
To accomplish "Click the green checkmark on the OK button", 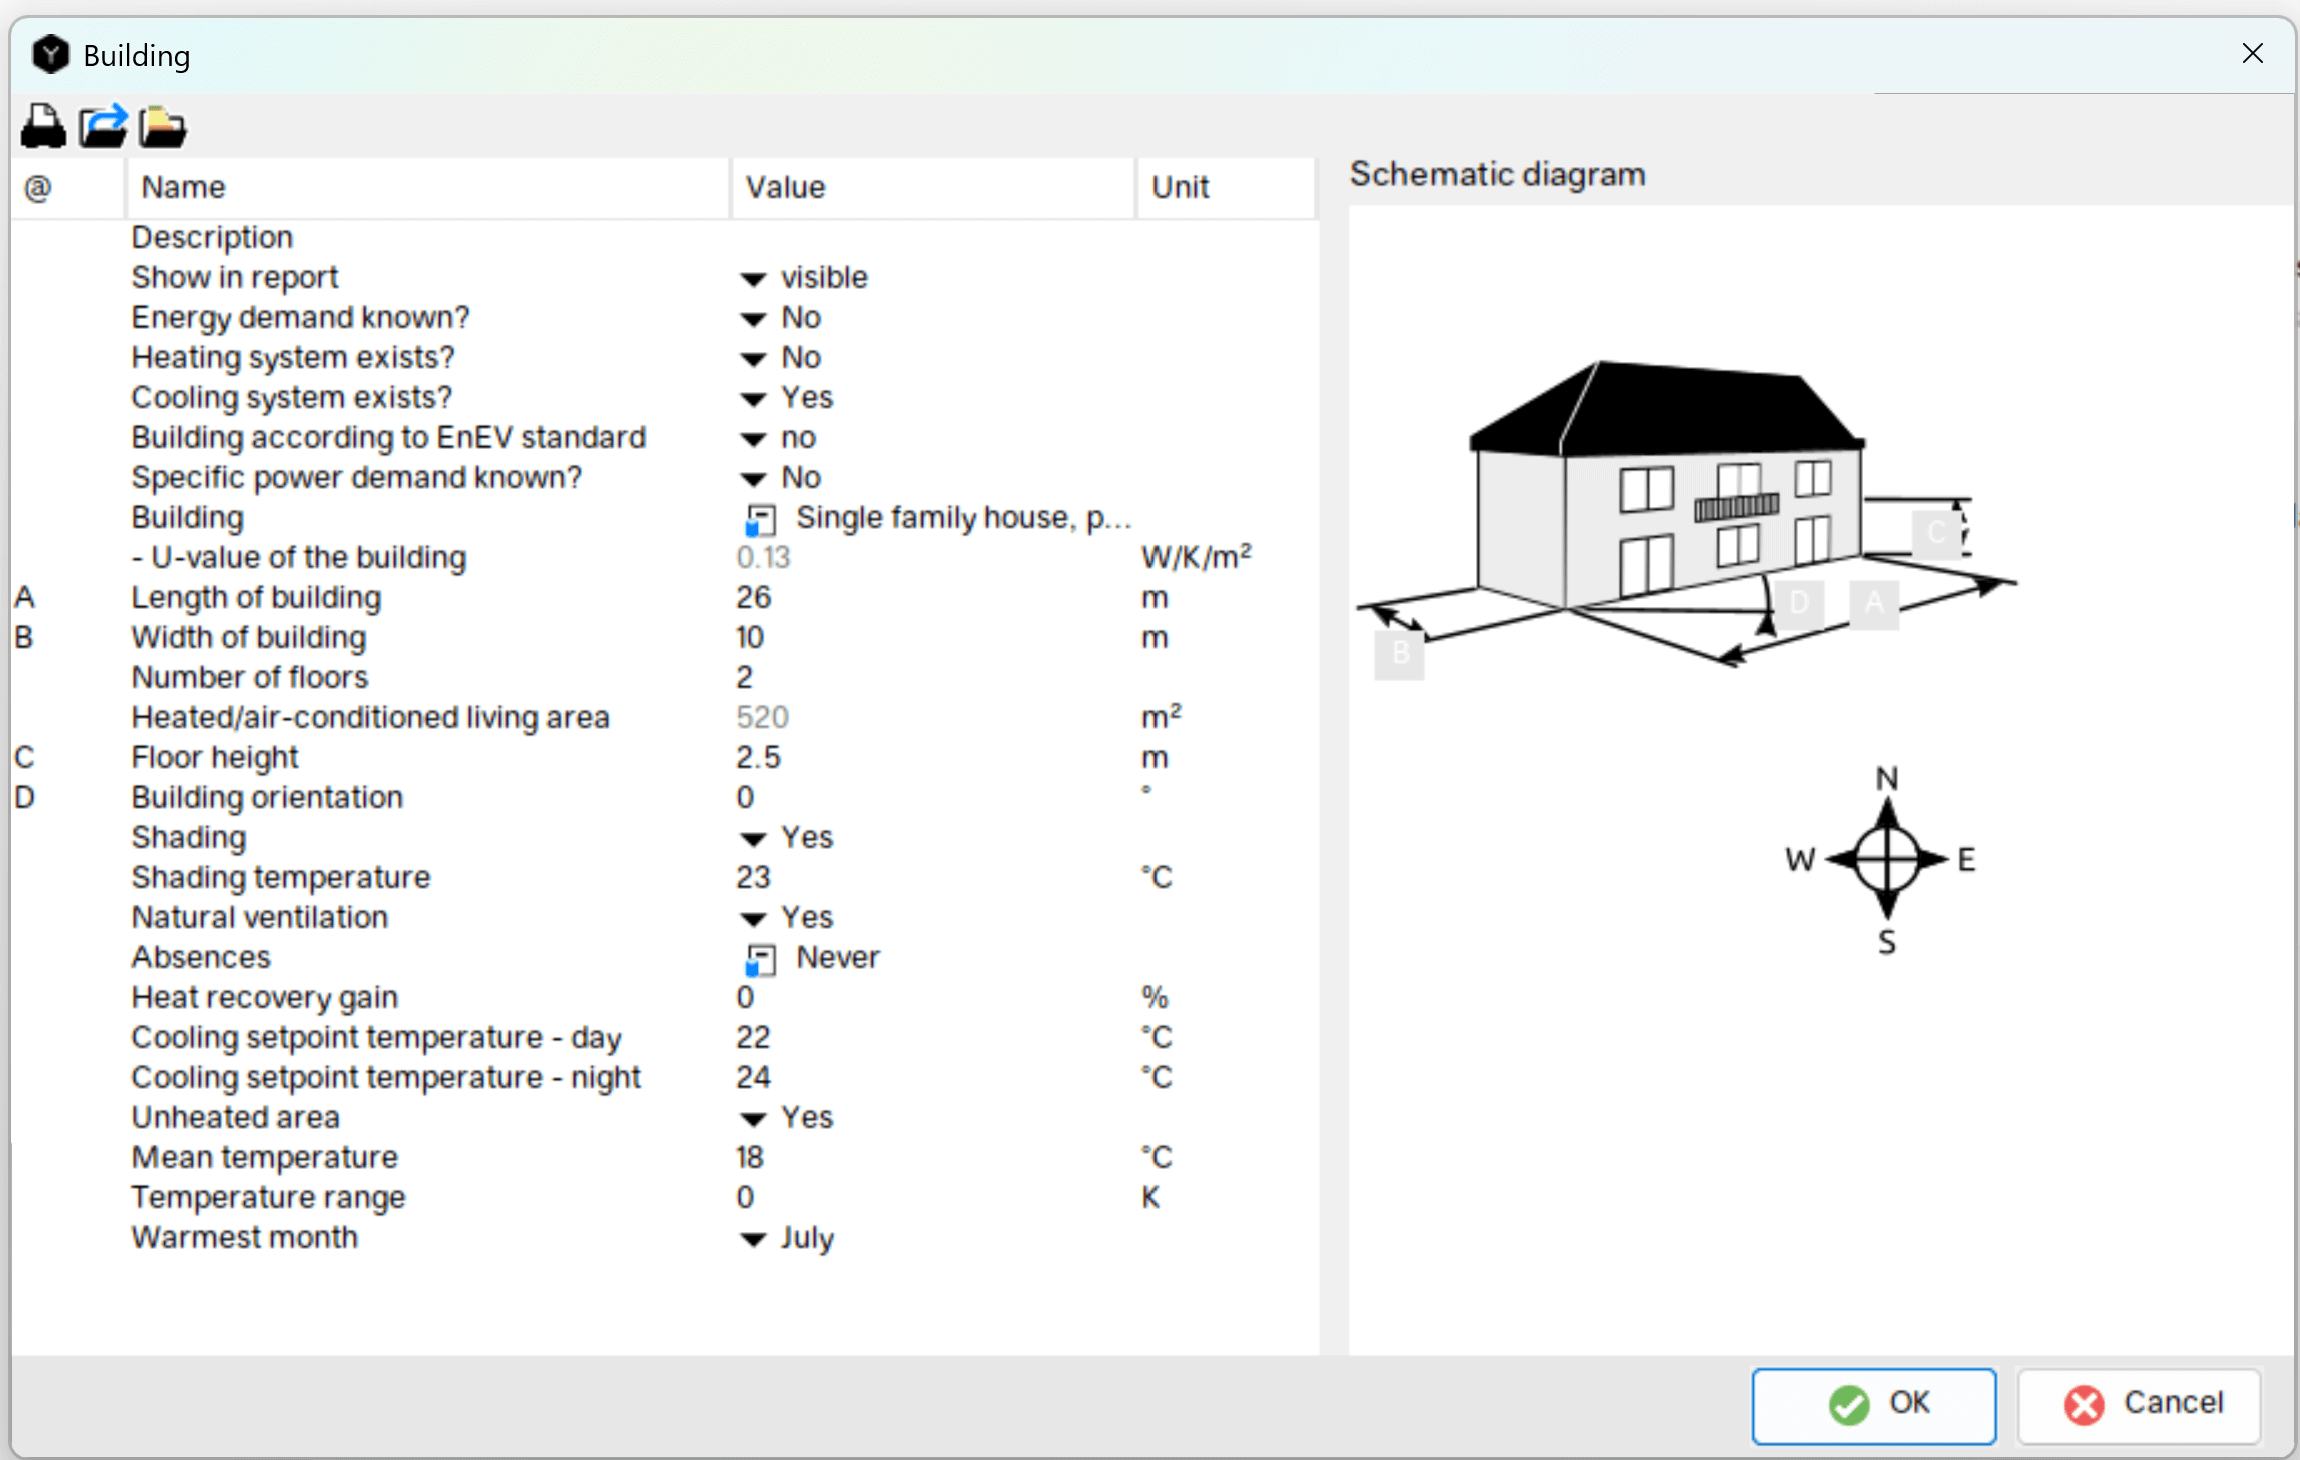I will [1849, 1404].
